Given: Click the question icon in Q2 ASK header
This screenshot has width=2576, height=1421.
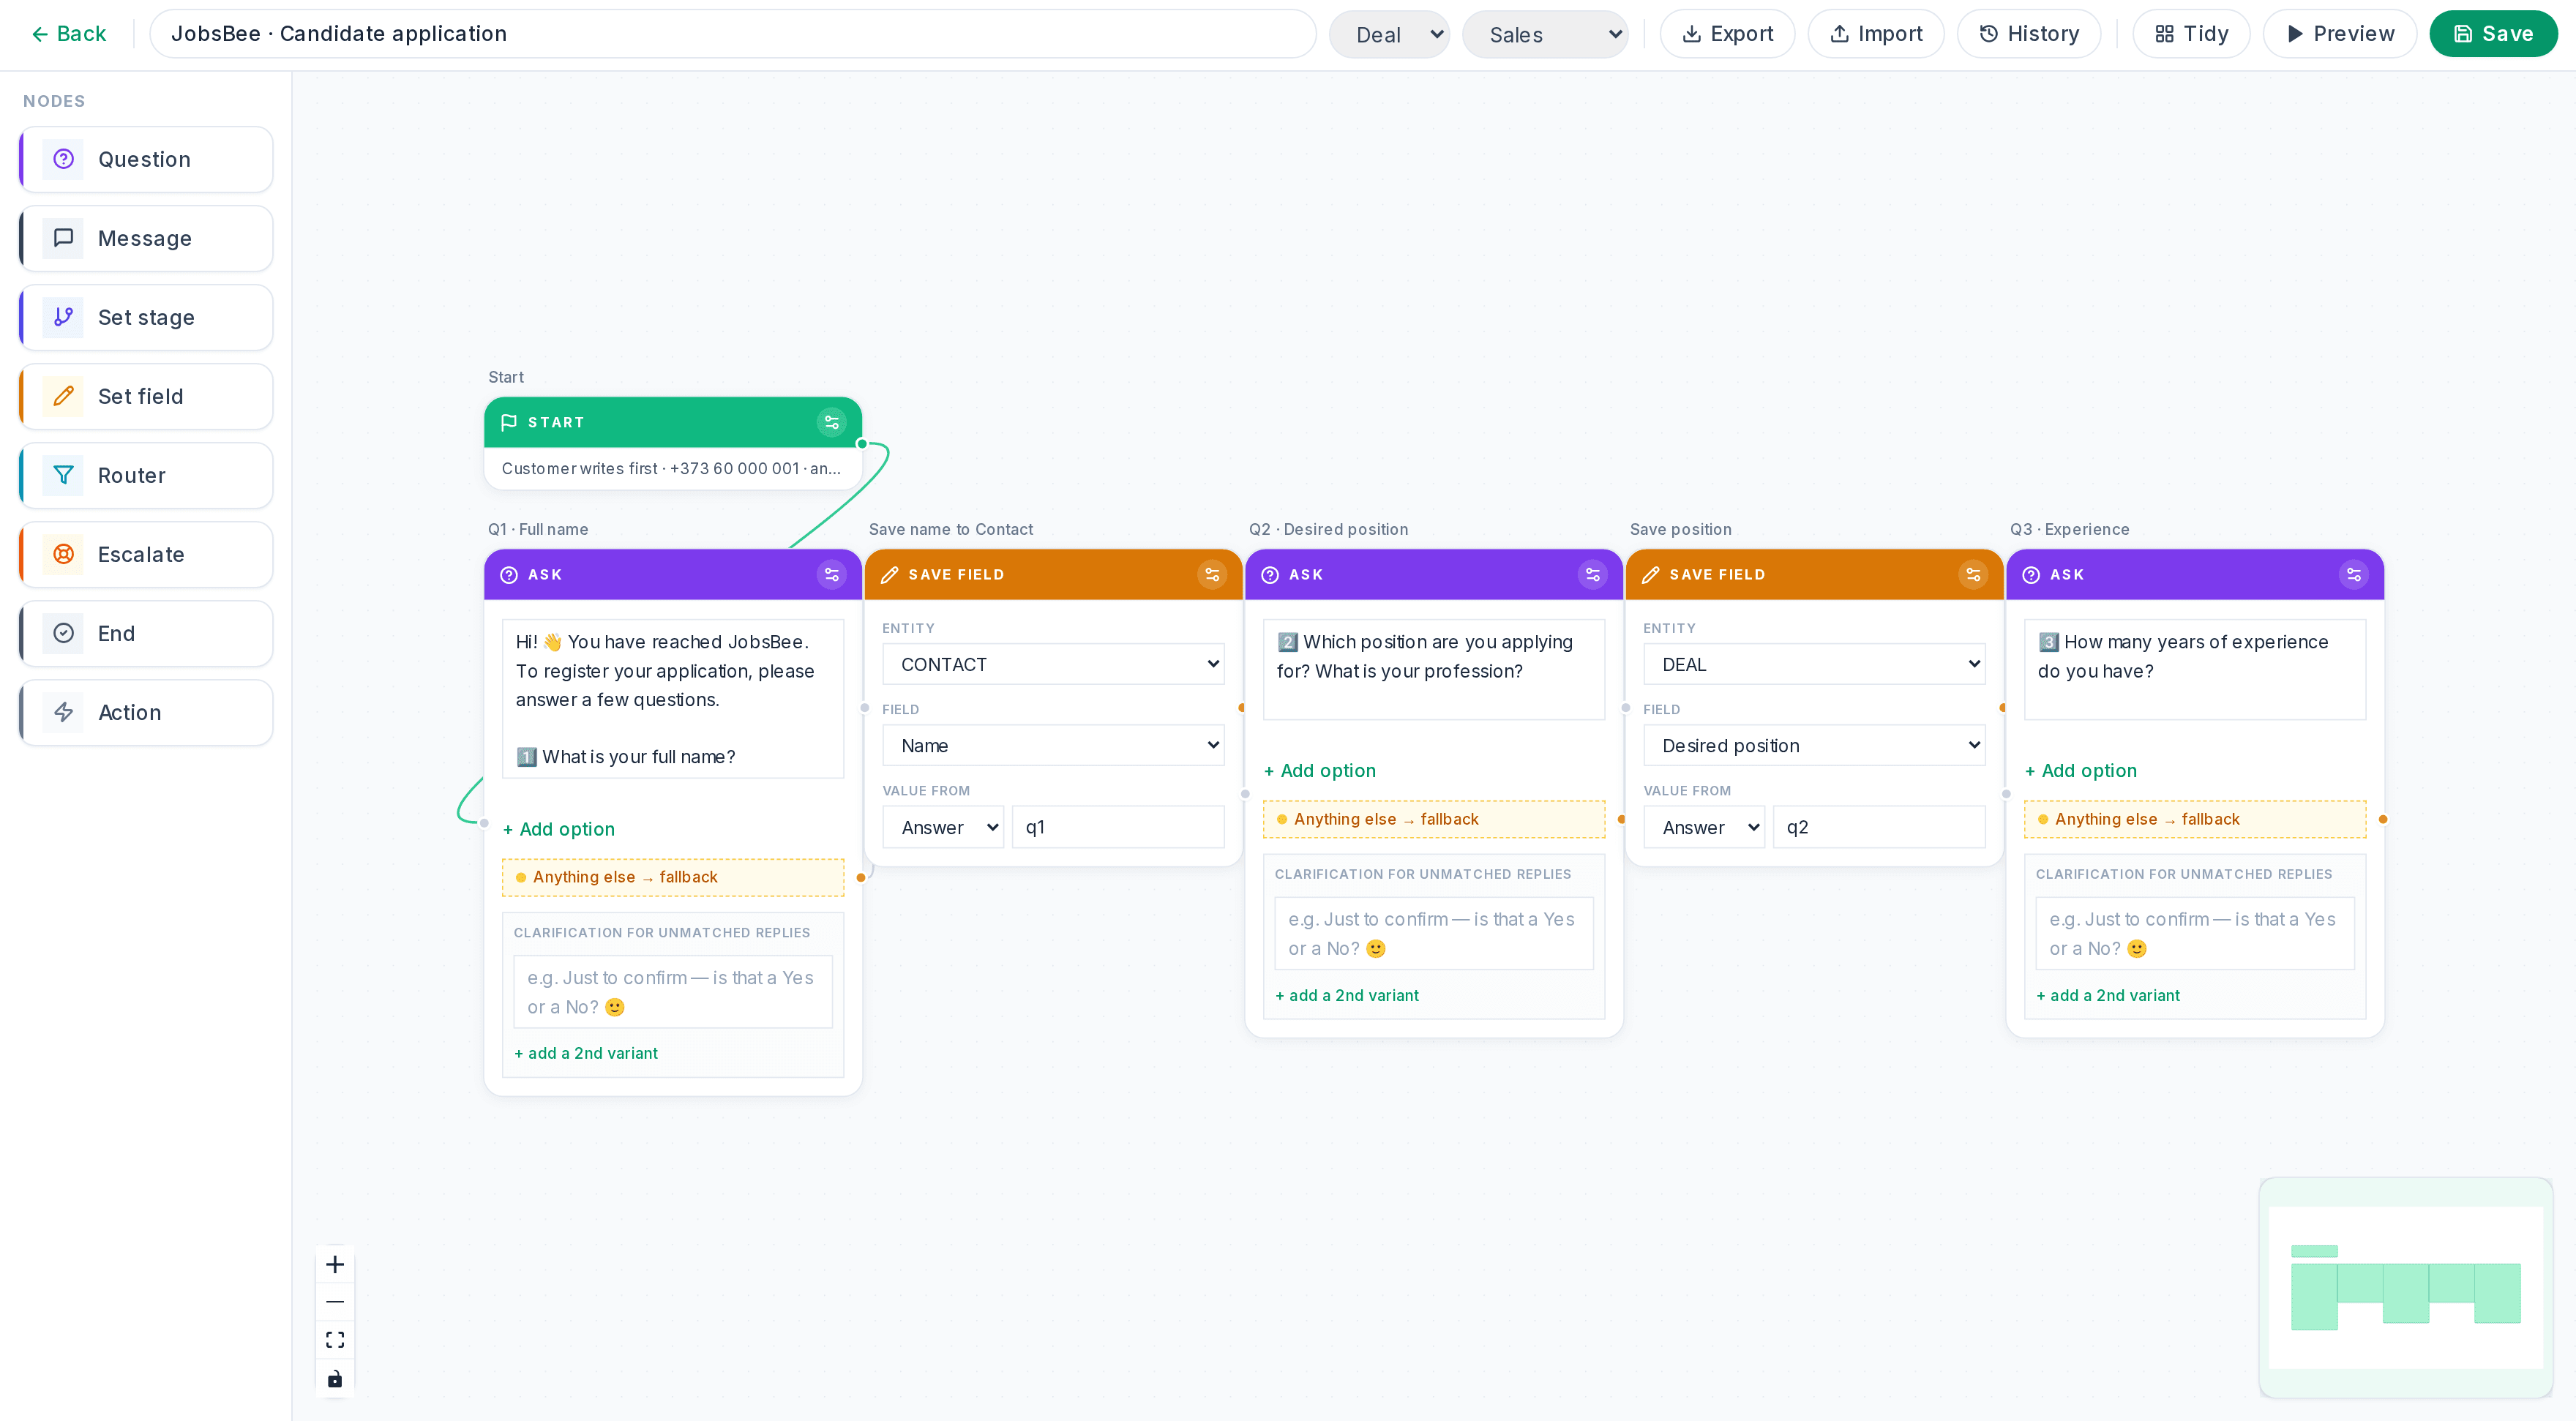Looking at the screenshot, I should click(x=1270, y=574).
